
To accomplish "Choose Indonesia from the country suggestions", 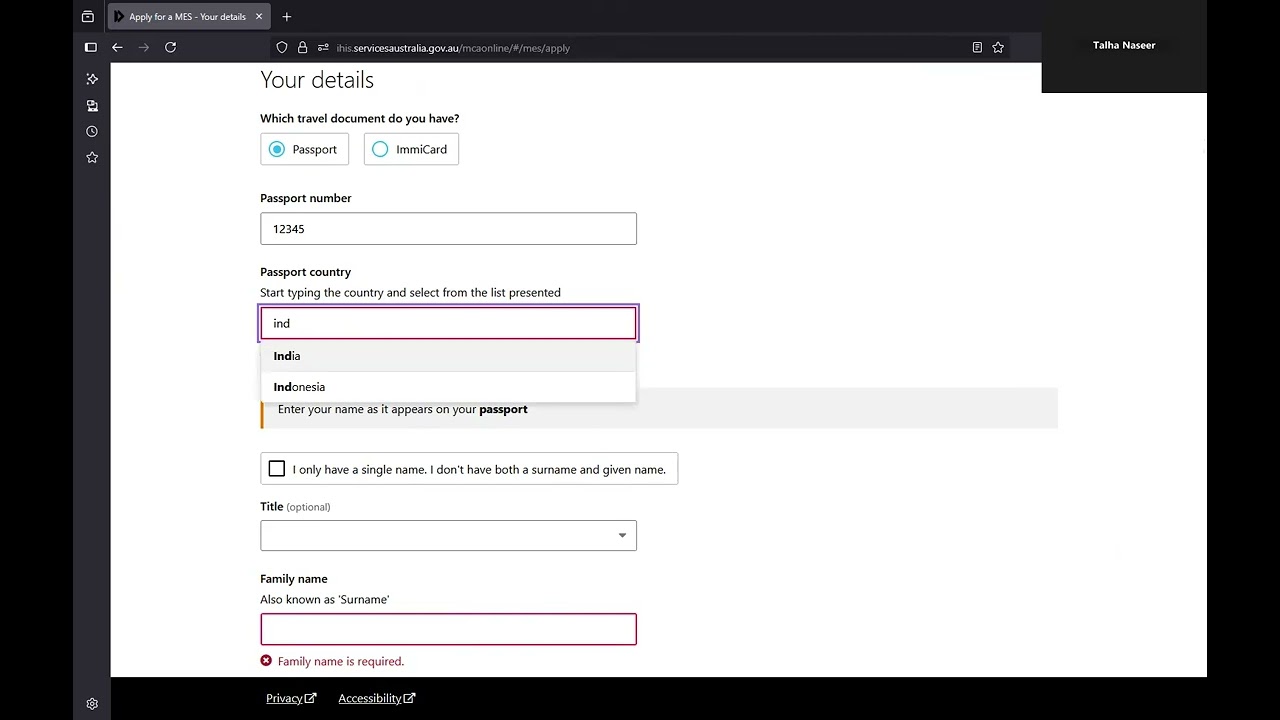I will (448, 387).
